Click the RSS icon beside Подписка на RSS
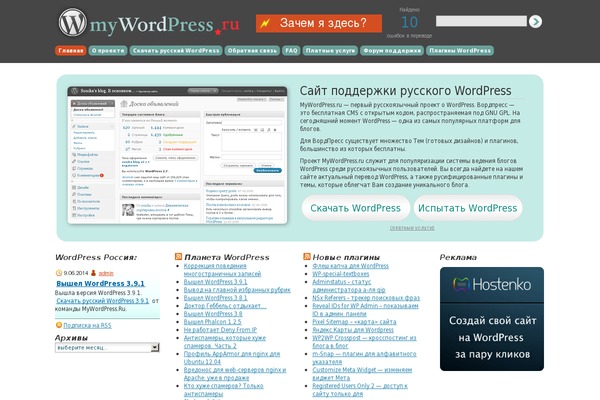The height and width of the screenshot is (400, 600). [59, 325]
